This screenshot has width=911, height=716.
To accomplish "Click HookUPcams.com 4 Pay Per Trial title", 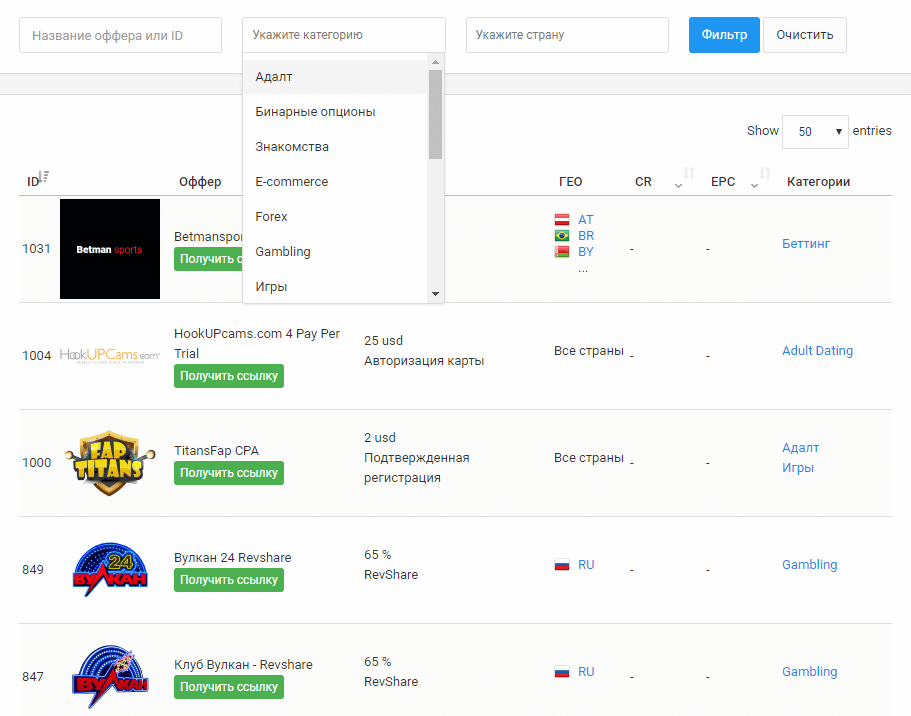I will pyautogui.click(x=257, y=343).
